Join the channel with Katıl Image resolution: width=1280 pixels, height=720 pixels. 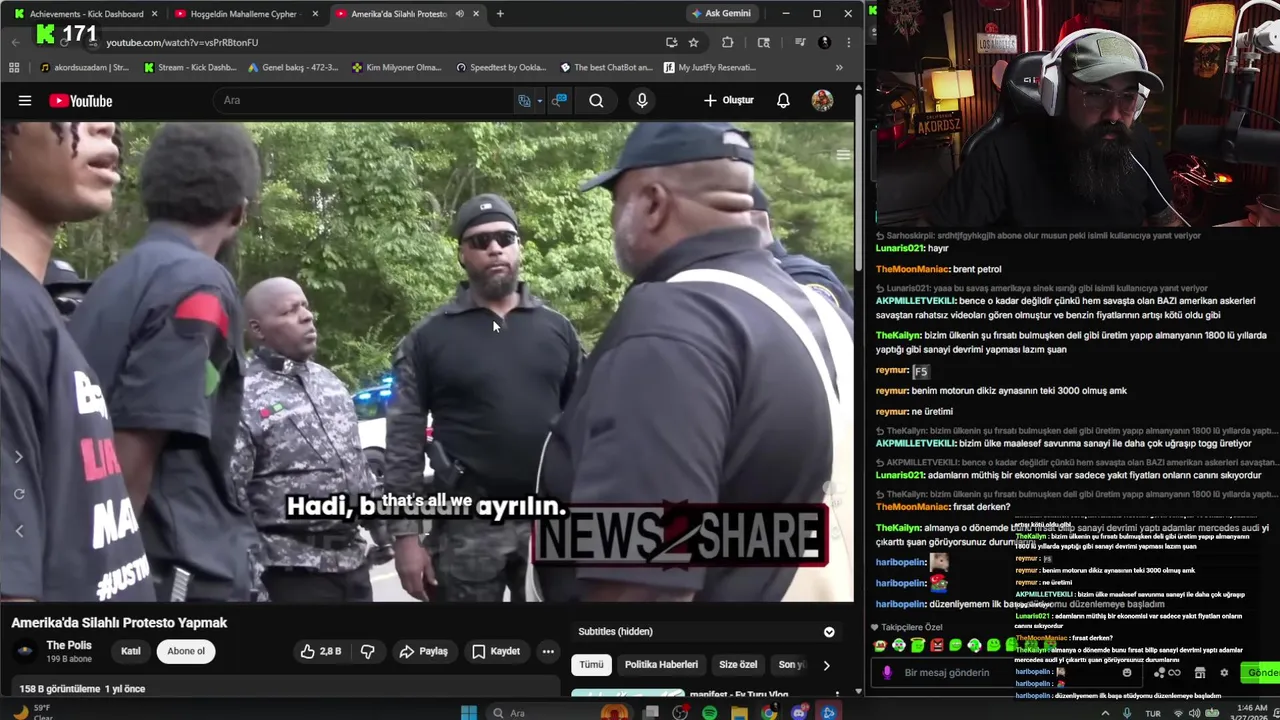[x=131, y=651]
